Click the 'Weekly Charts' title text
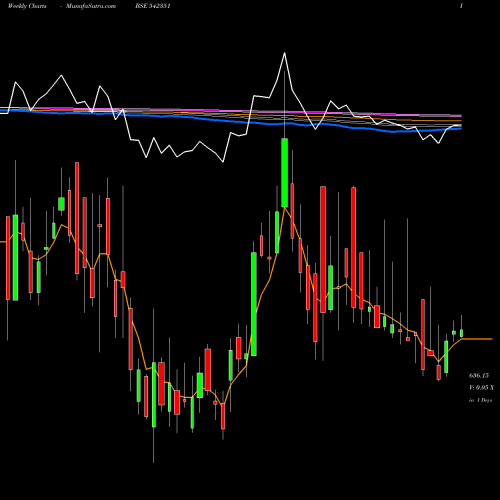This screenshot has width=500, height=500. tap(27, 6)
